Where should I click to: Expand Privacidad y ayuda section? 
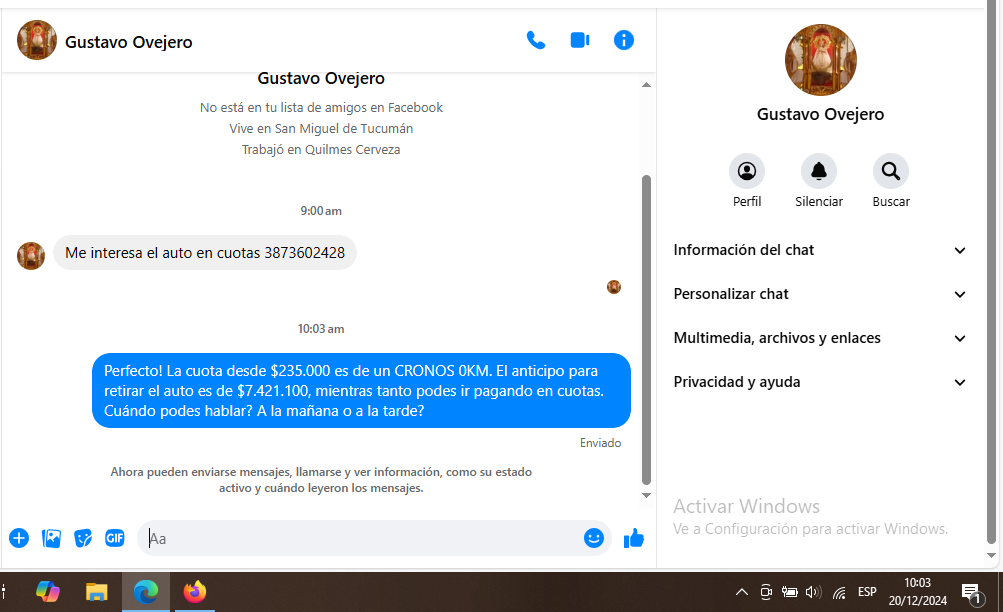[x=820, y=382]
